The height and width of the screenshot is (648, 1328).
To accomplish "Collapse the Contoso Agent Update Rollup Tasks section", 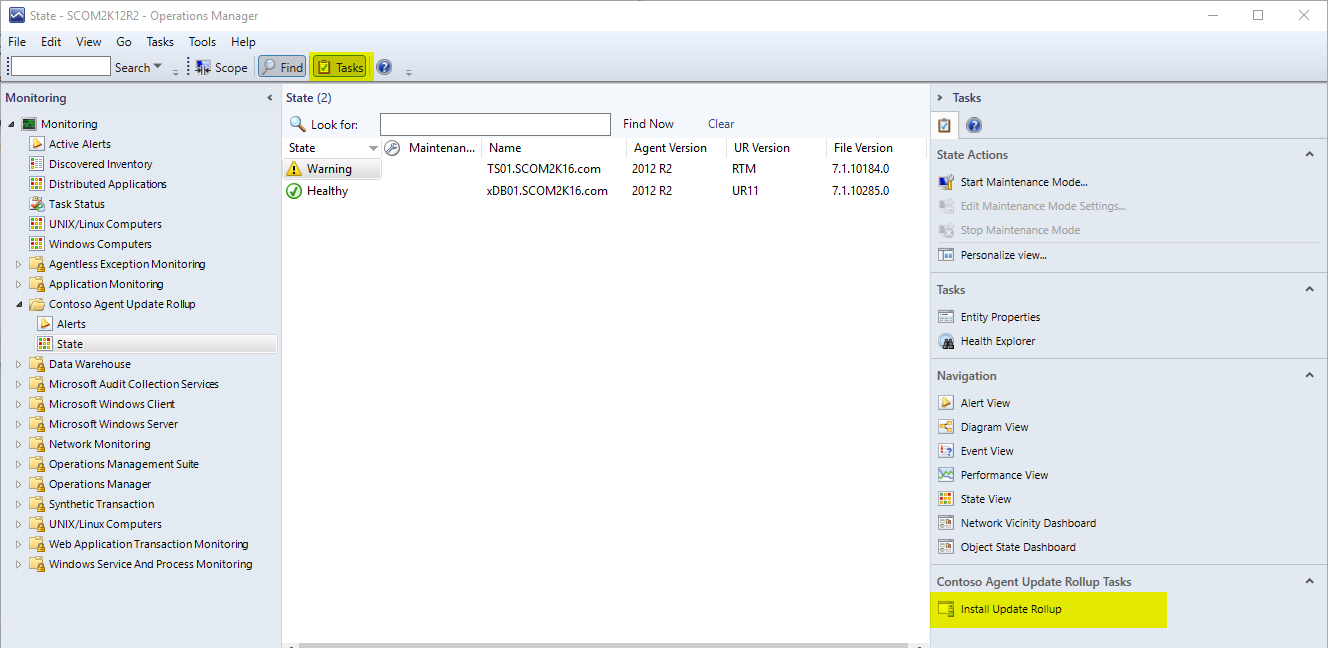I will 1309,582.
